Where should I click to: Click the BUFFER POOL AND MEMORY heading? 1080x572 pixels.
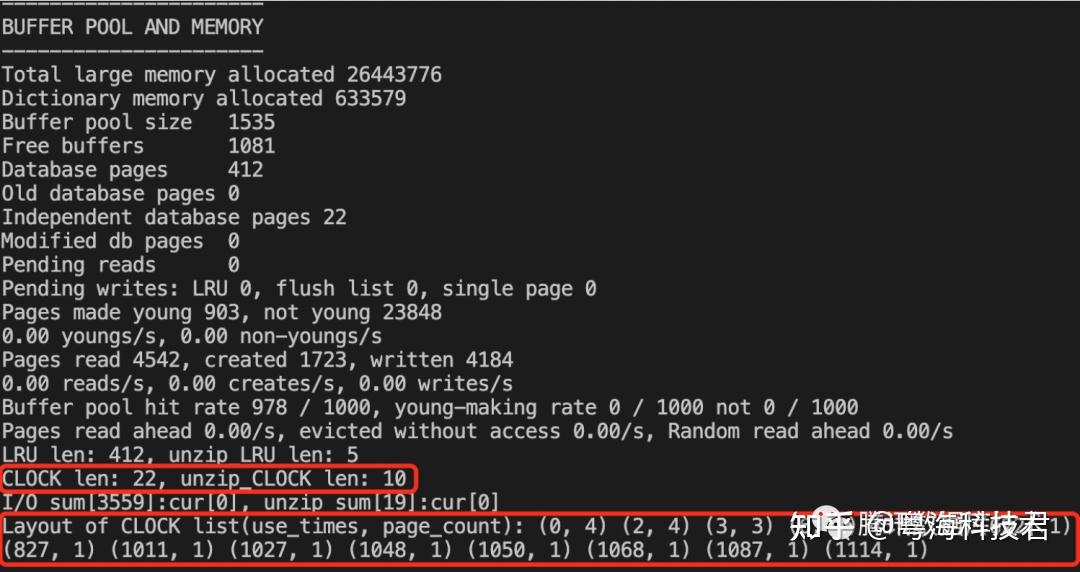coord(132,27)
